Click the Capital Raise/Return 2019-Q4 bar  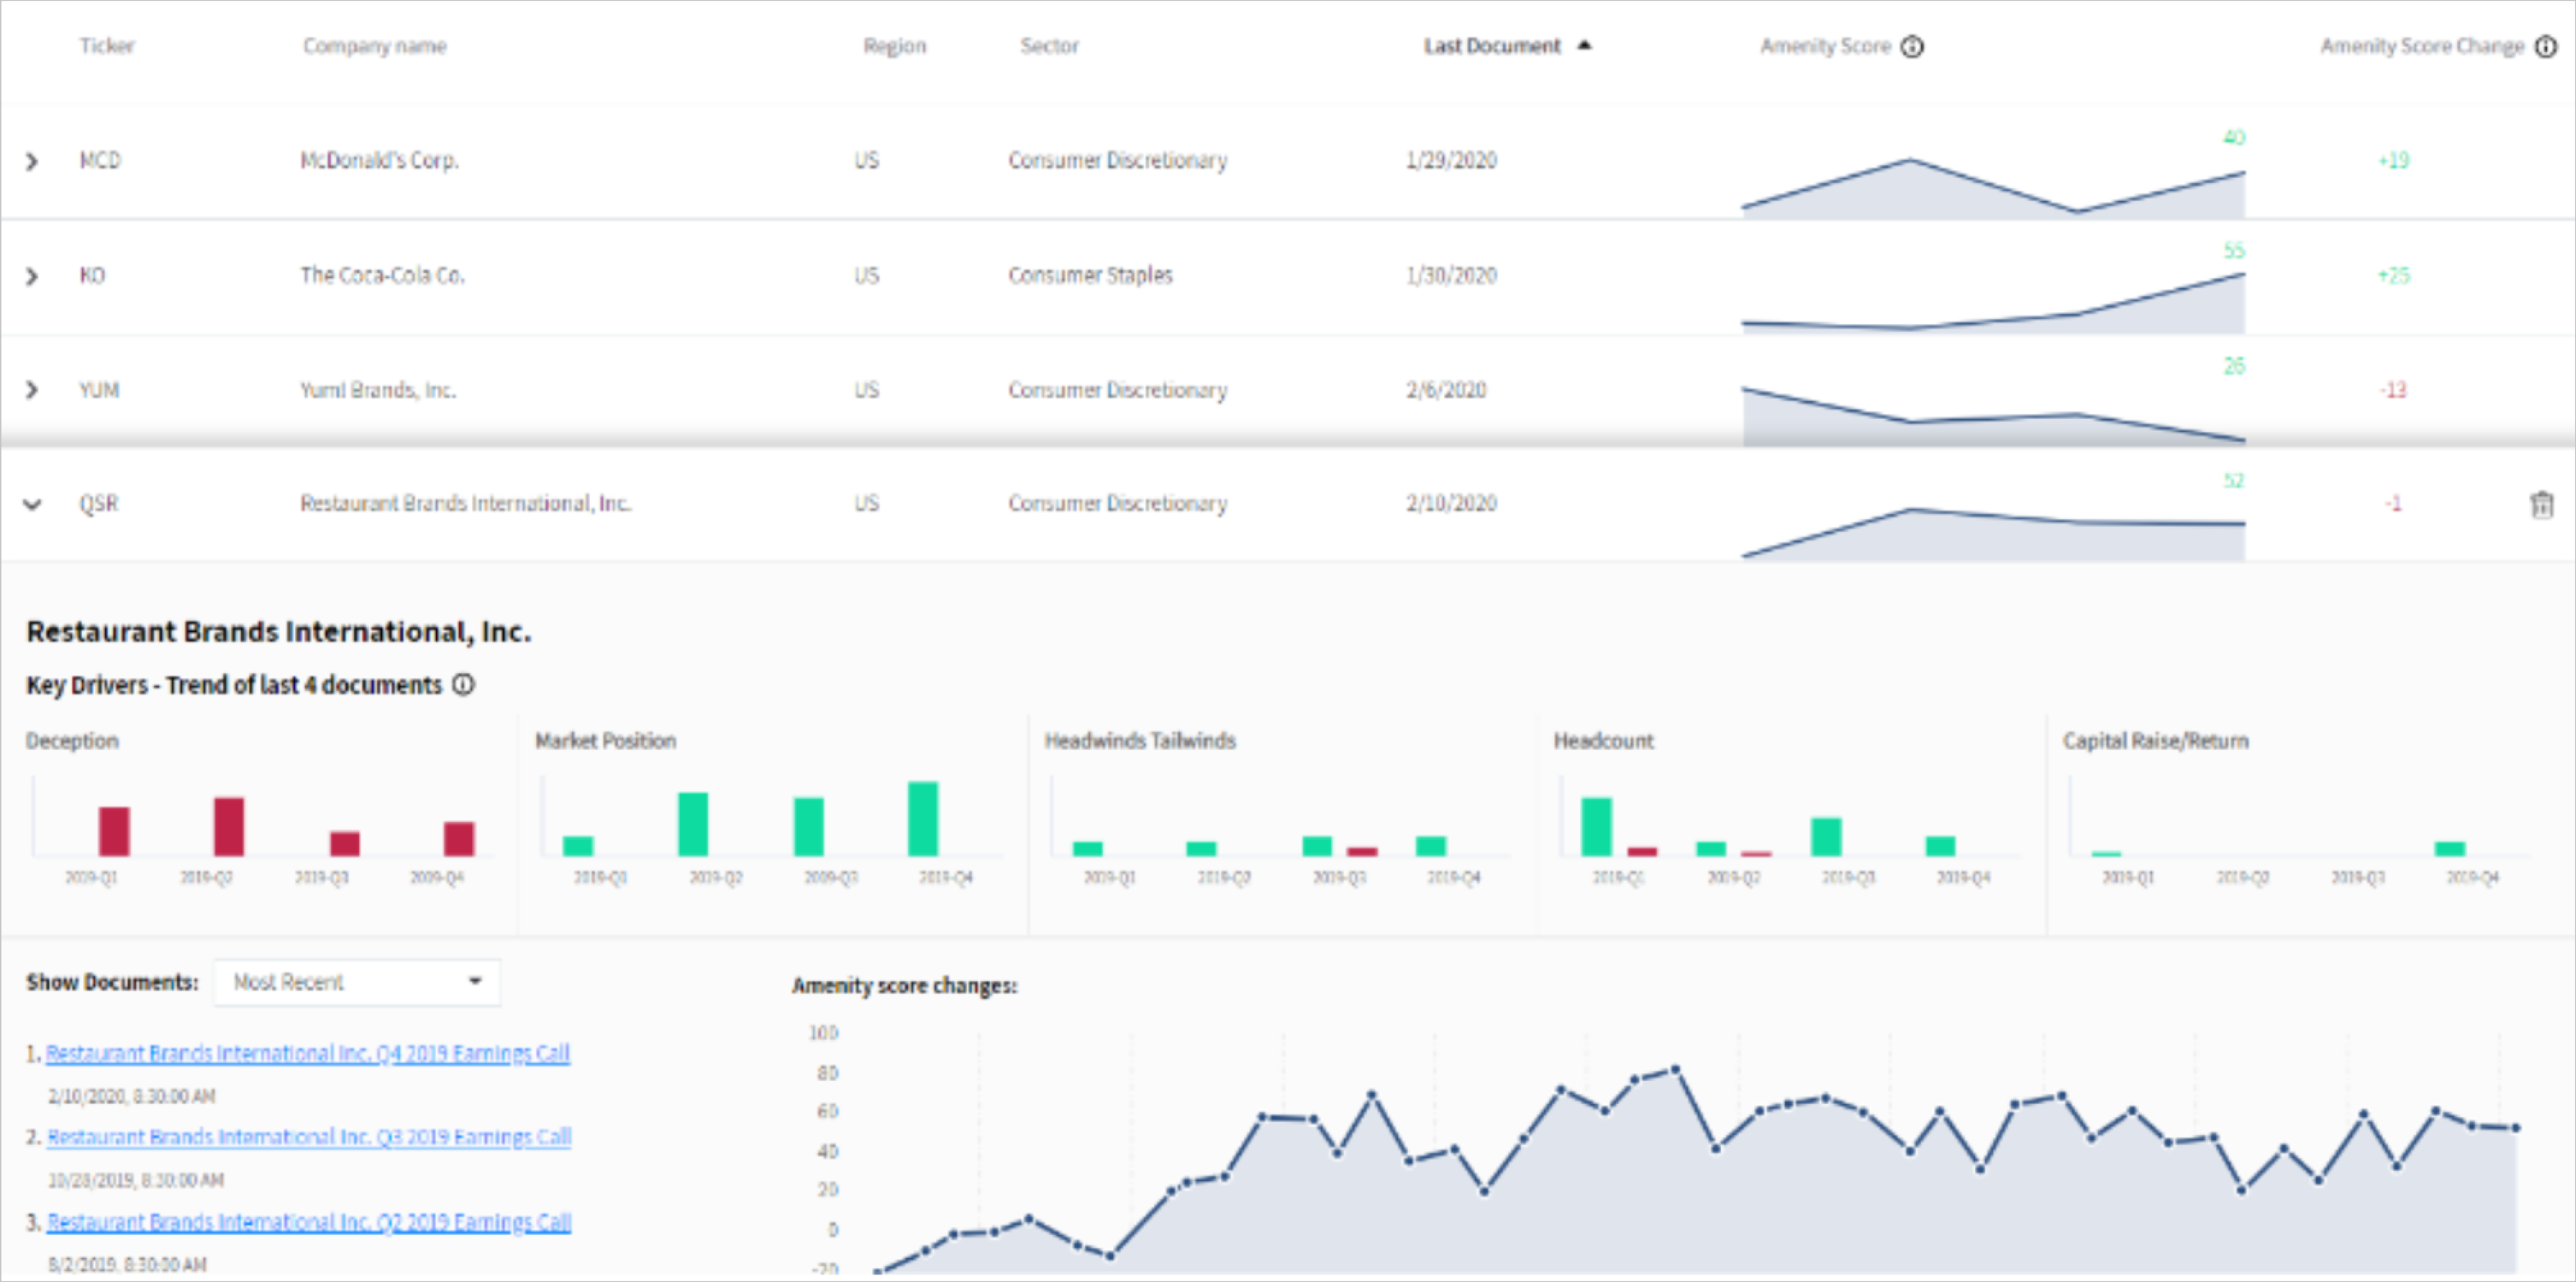[2450, 849]
